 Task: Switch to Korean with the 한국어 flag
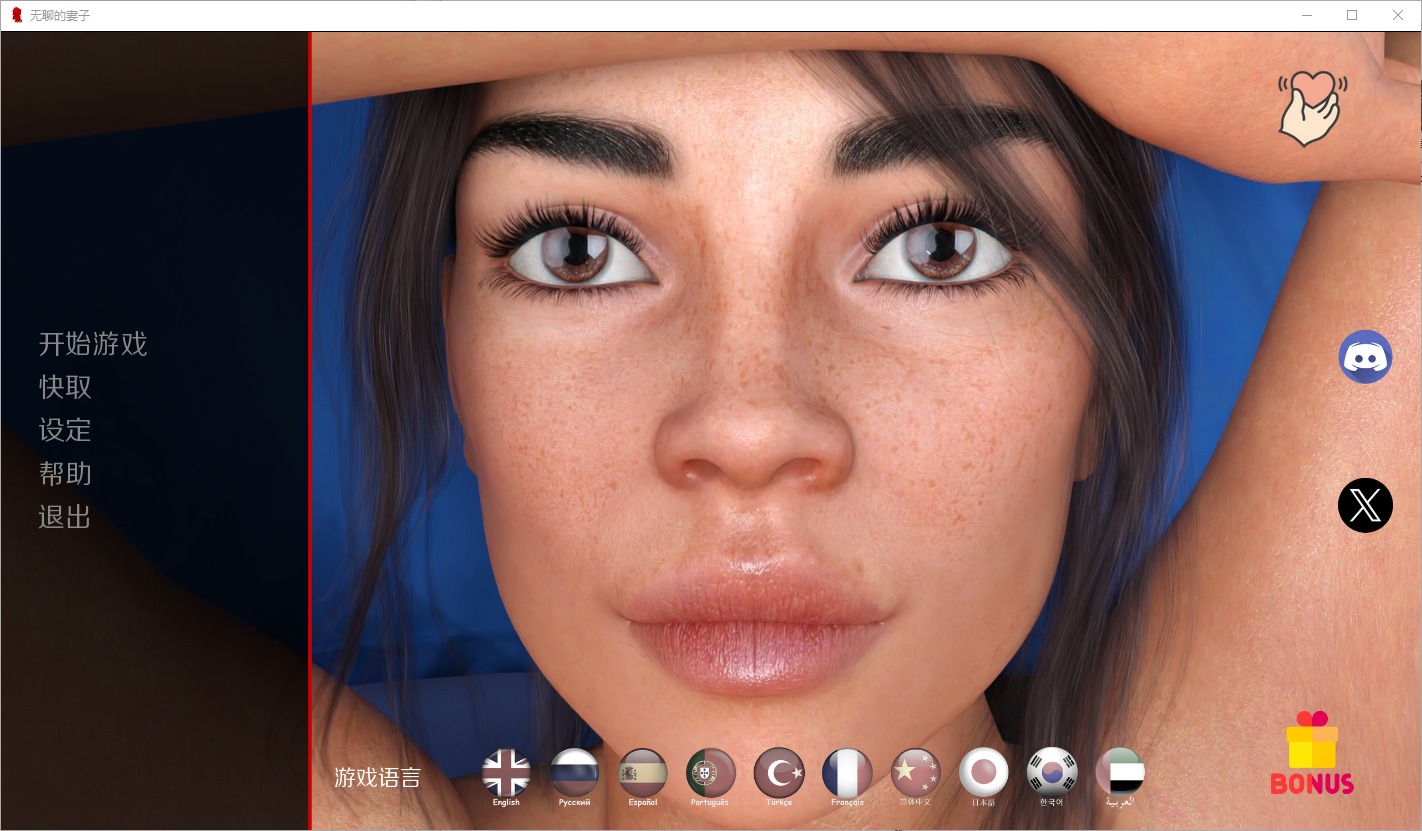click(1052, 773)
